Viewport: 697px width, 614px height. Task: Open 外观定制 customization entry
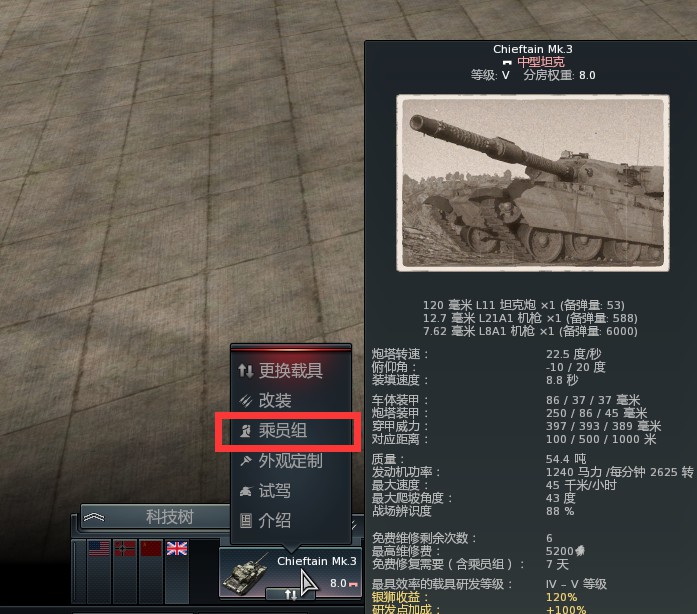[291, 461]
